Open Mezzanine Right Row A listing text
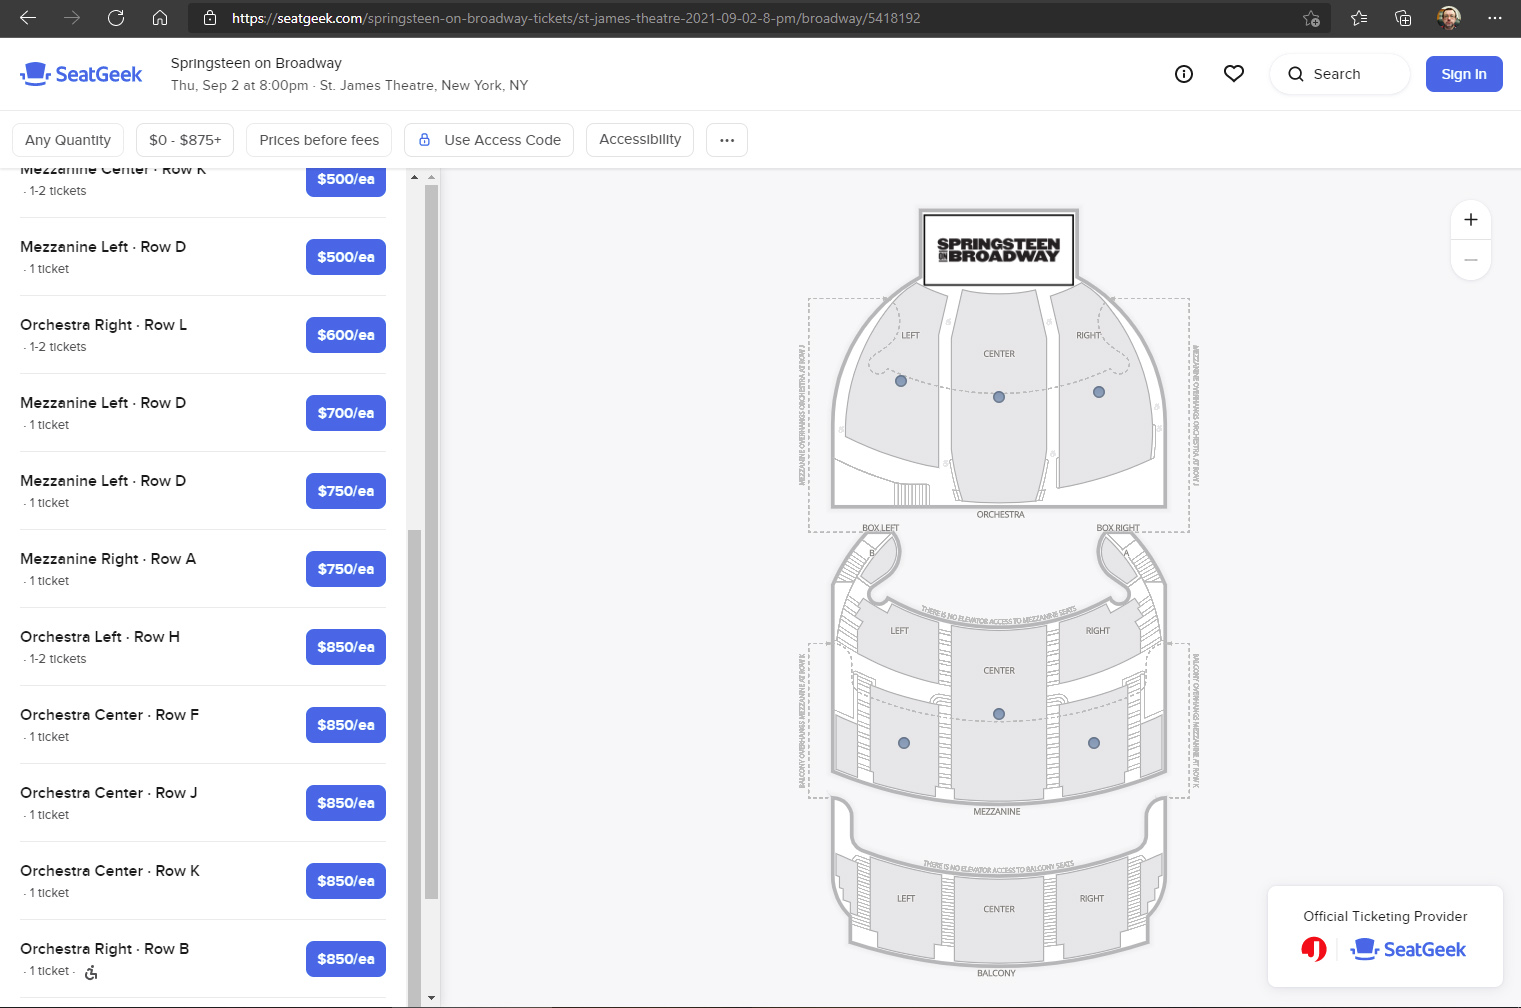The image size is (1521, 1008). [108, 559]
